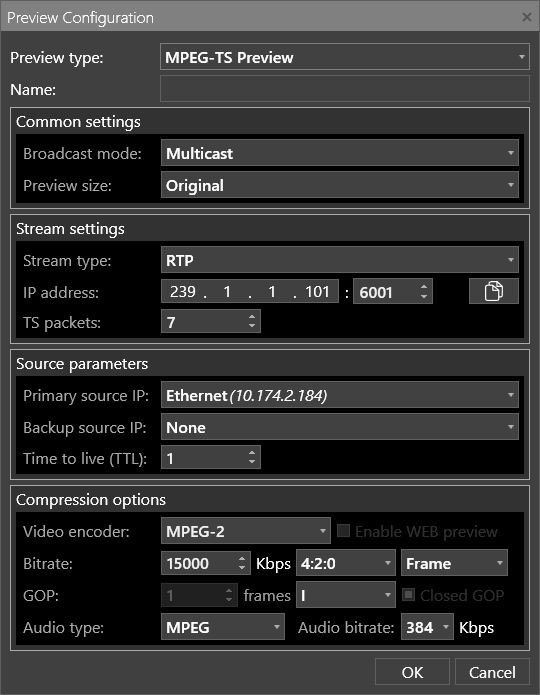
Task: Click the Compression options heading
Action: (x=91, y=500)
